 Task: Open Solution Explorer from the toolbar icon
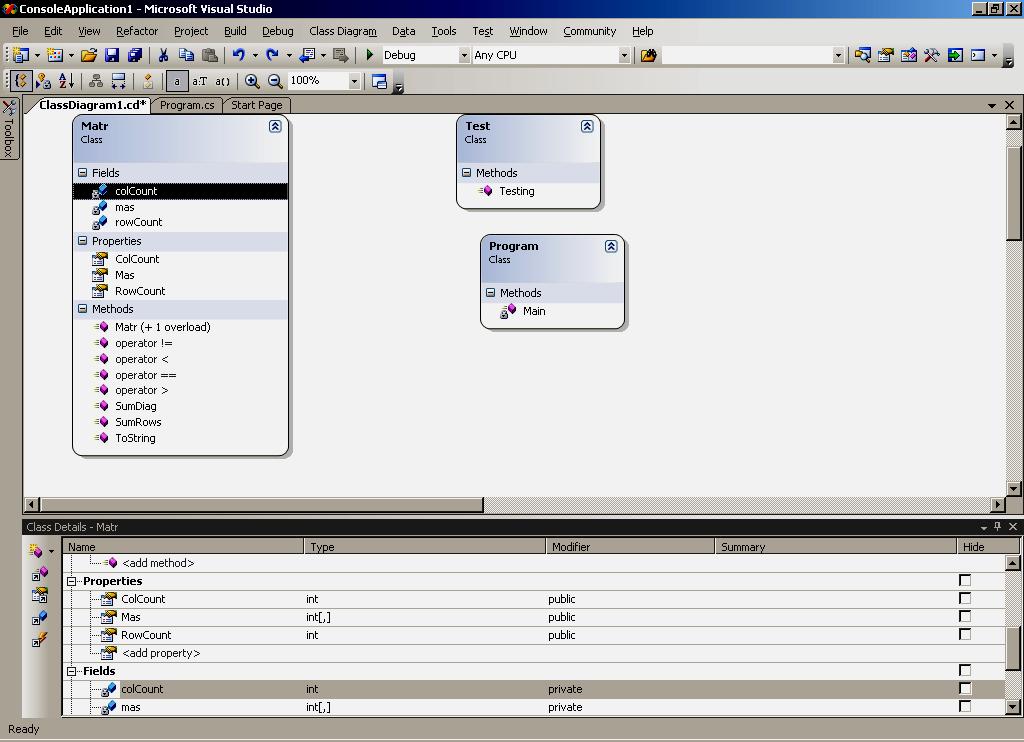click(x=862, y=56)
